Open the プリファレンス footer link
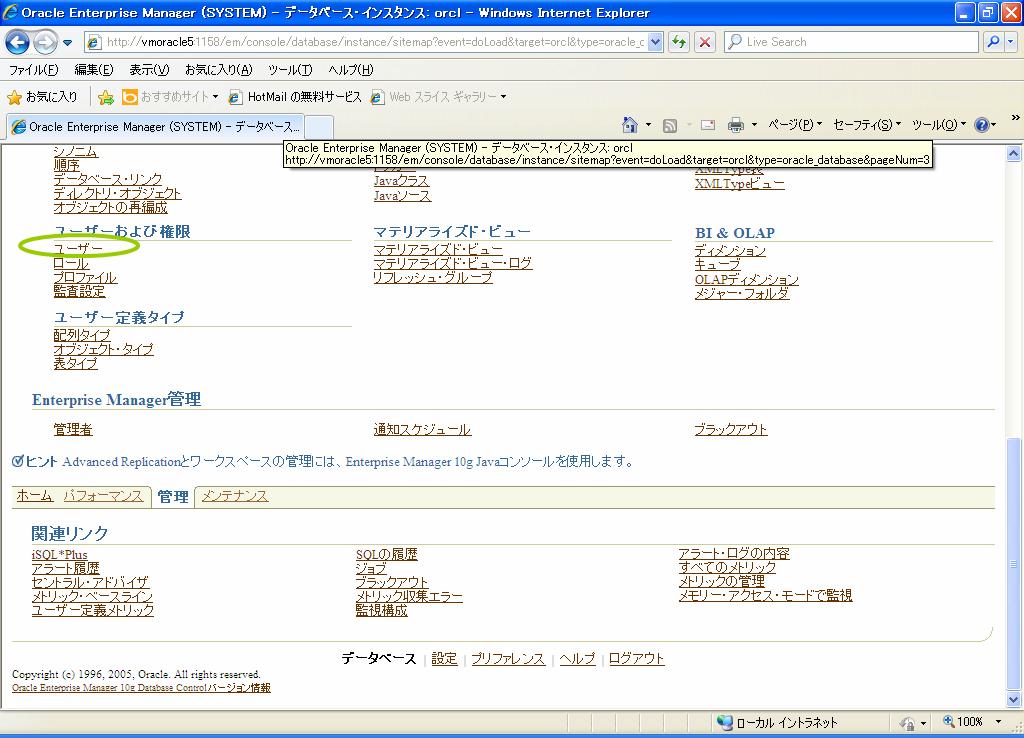This screenshot has width=1024, height=738. [507, 659]
